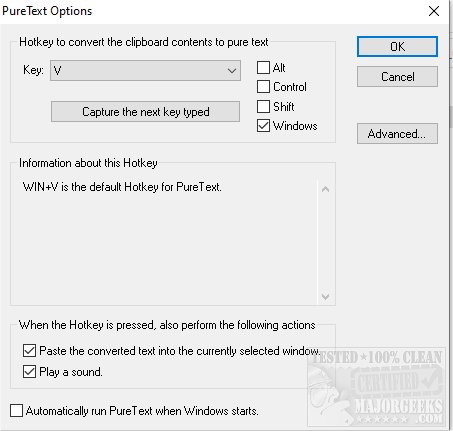Open the Key combo box showing V

[x=145, y=70]
